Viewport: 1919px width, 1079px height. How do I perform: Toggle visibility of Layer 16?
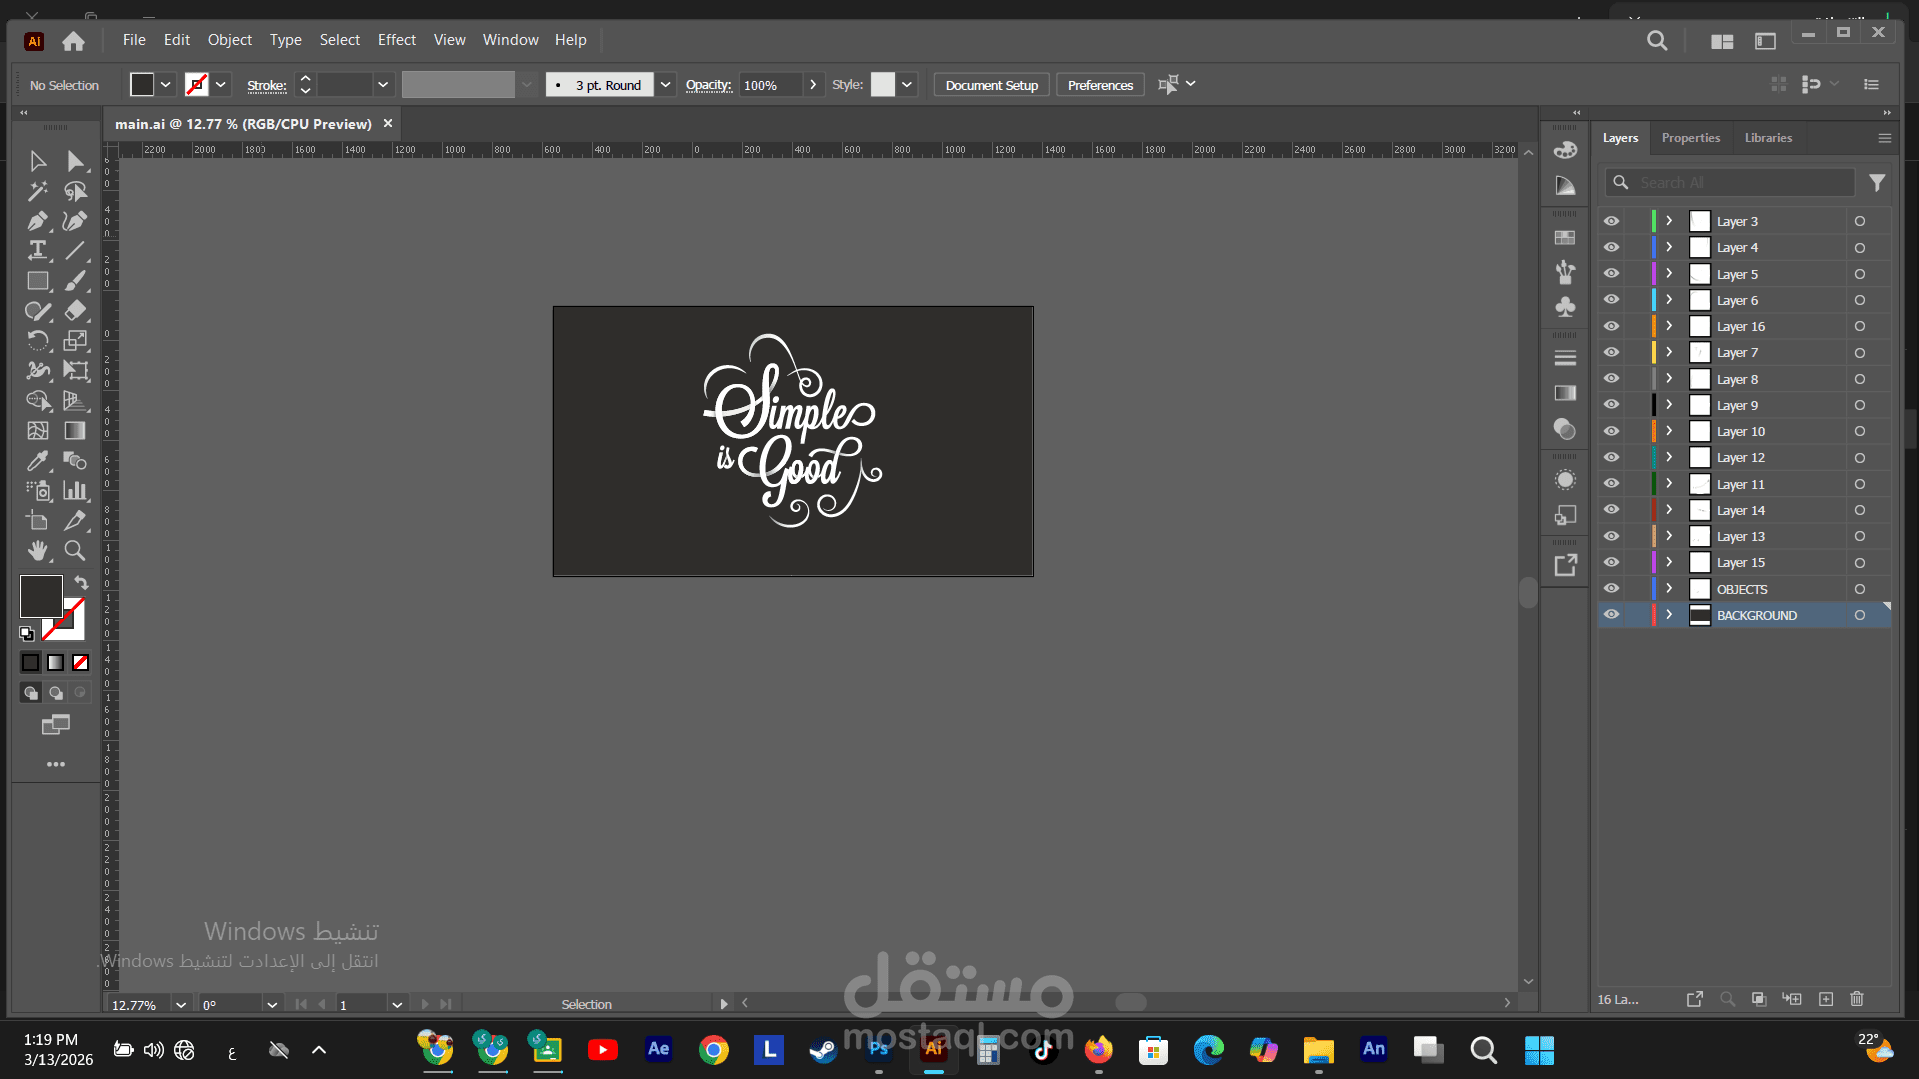click(1611, 326)
